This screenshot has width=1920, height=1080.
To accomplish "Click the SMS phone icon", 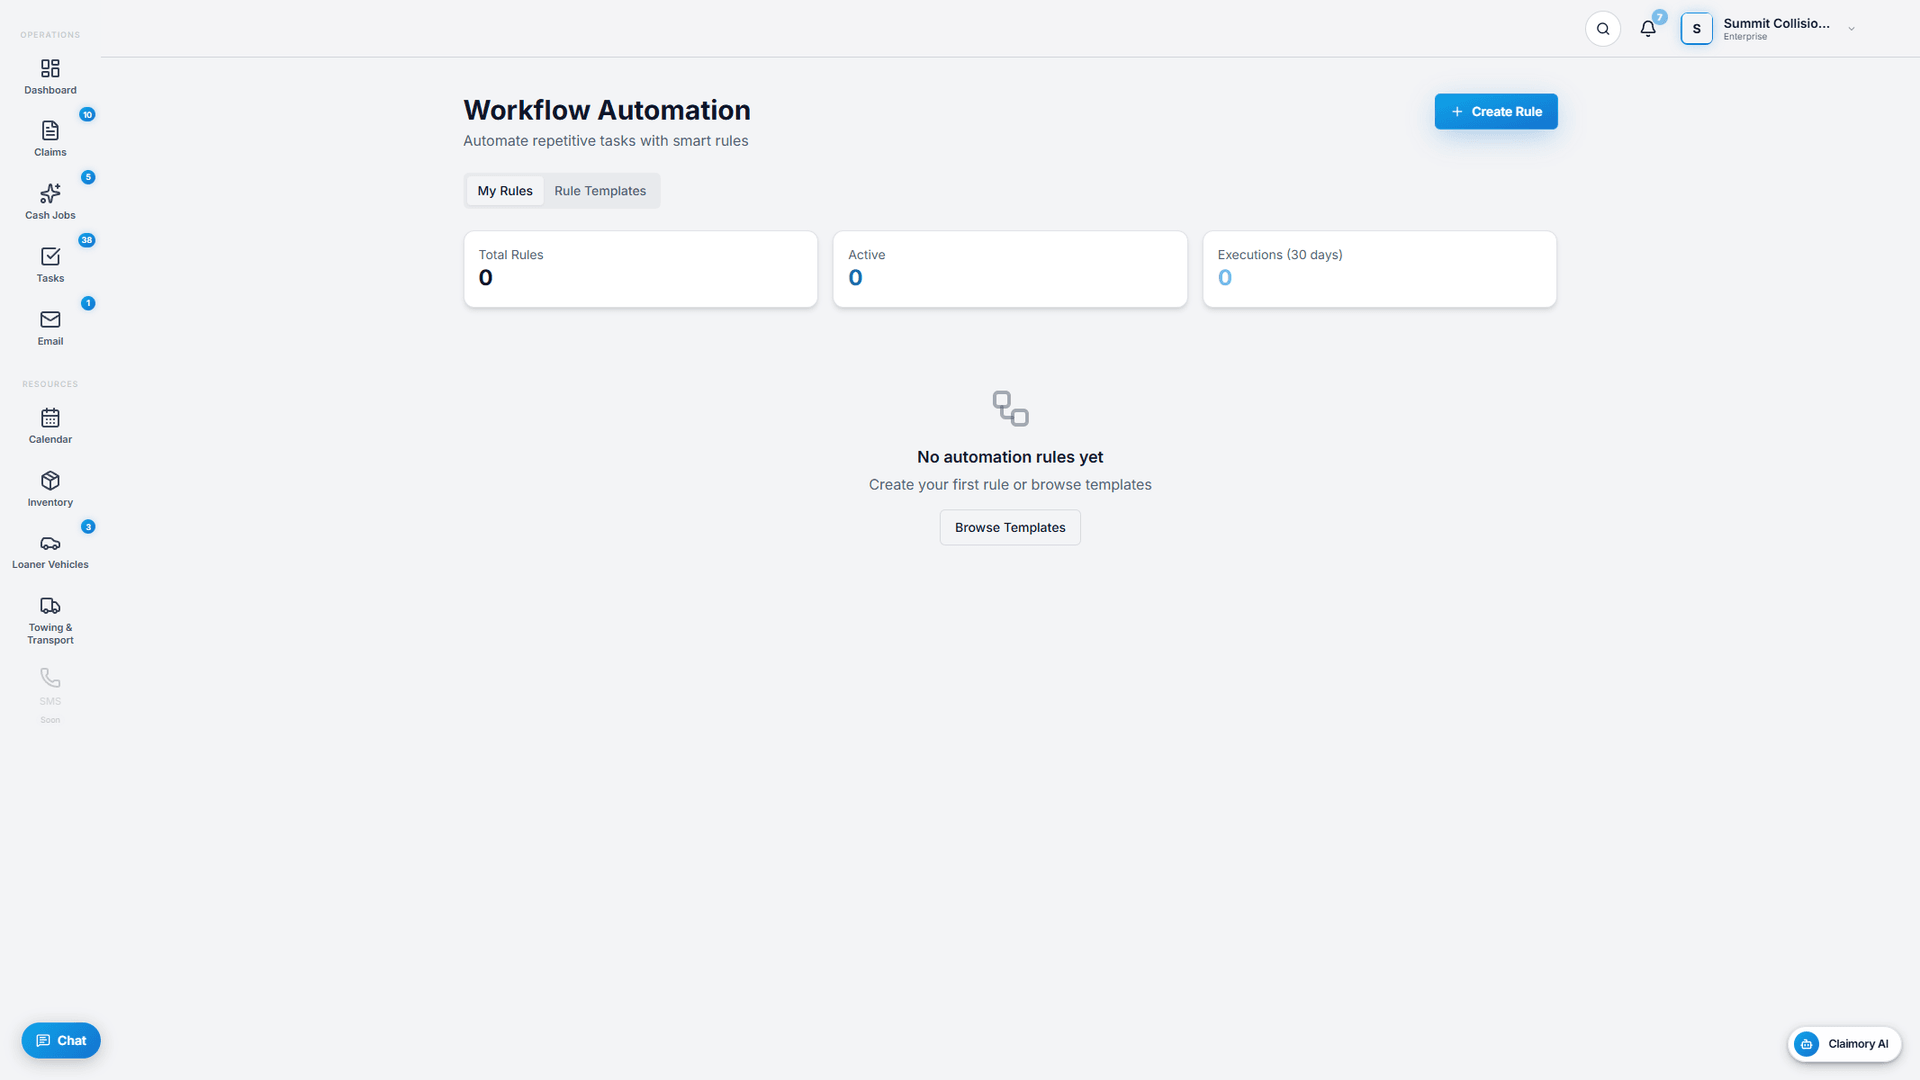I will point(50,678).
